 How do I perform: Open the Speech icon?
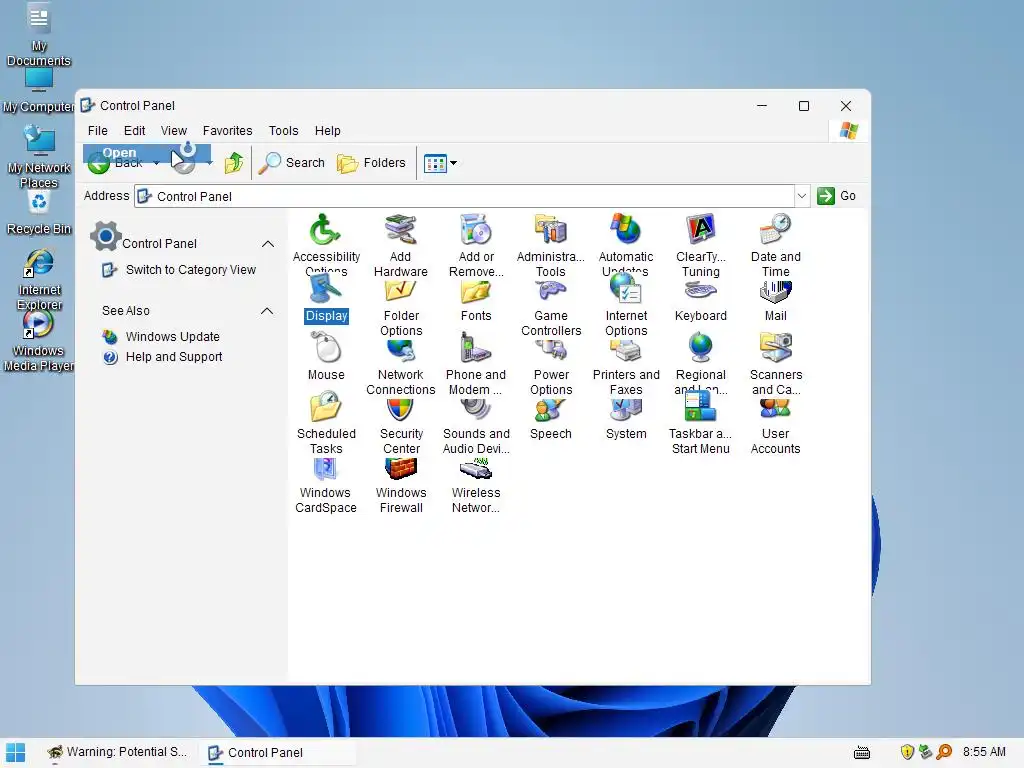(x=551, y=409)
